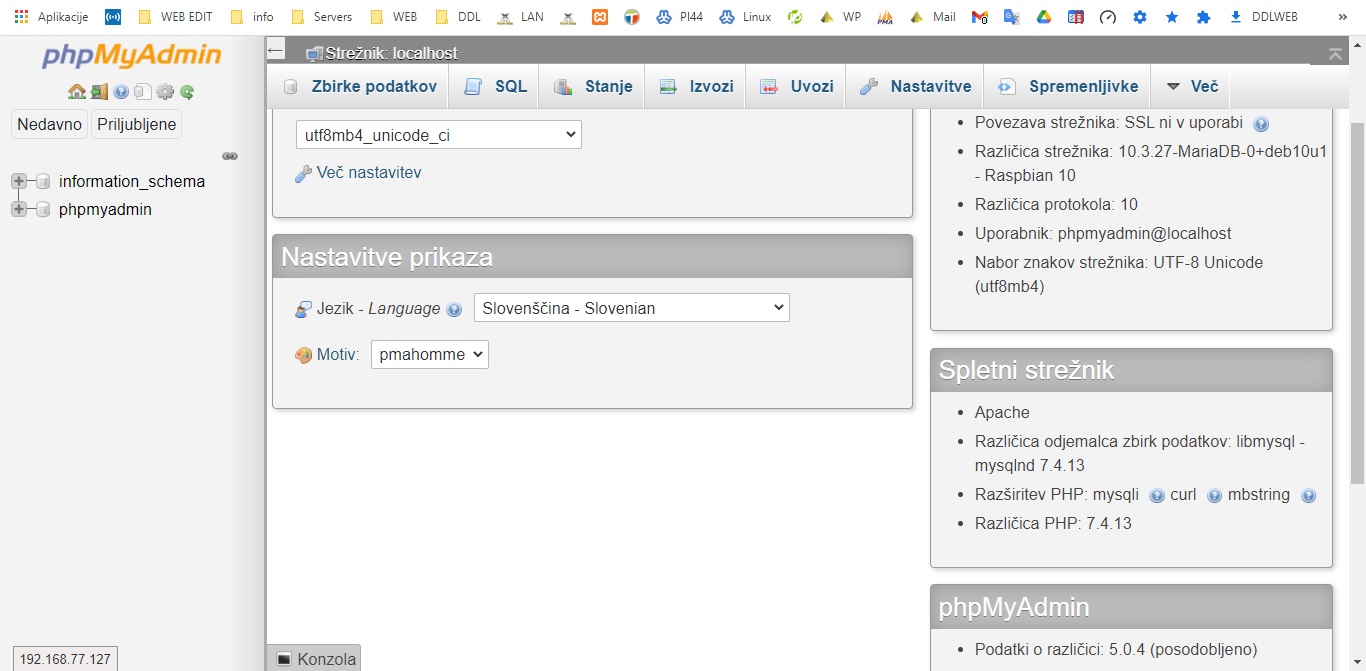This screenshot has height=671, width=1366.
Task: Switch to Stanje tab
Action: [593, 86]
